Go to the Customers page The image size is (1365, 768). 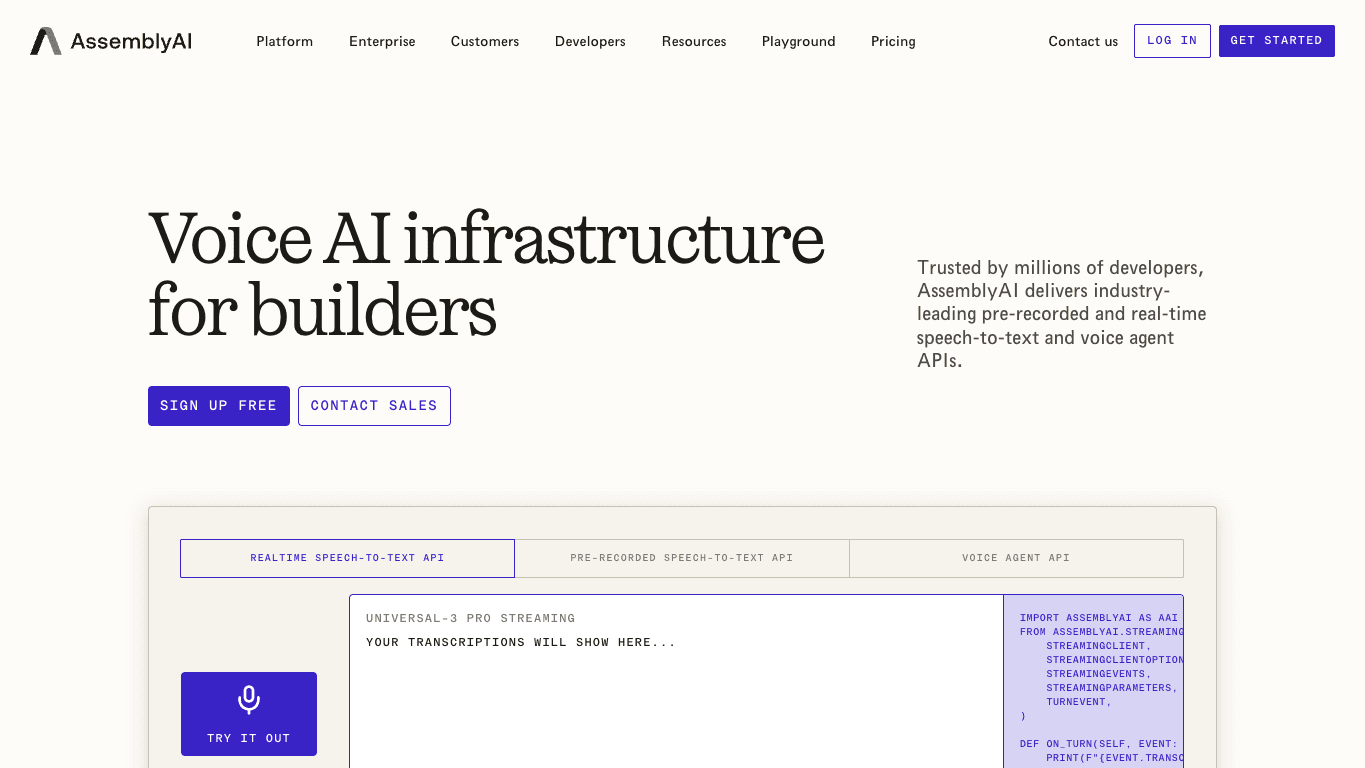pyautogui.click(x=485, y=41)
